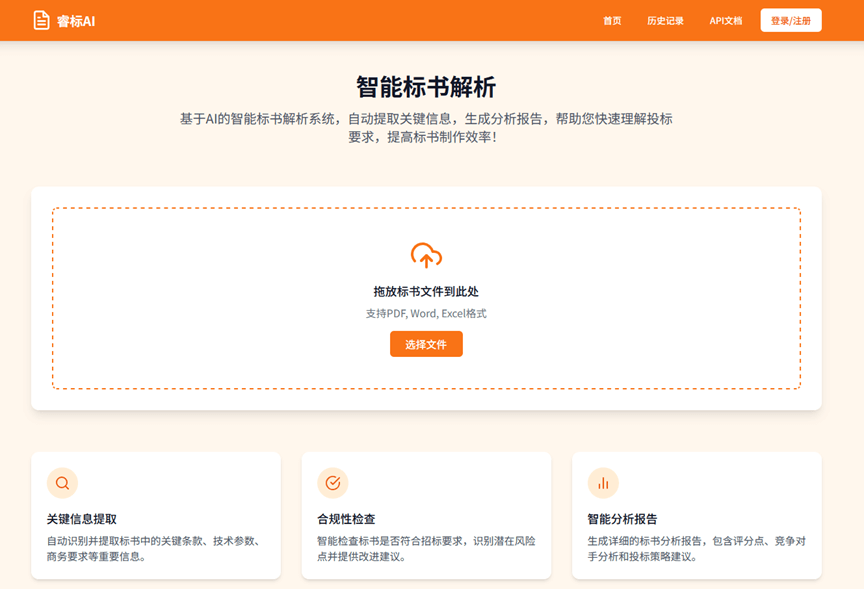Click the 智能分析报告 feature card

pyautogui.click(x=697, y=515)
